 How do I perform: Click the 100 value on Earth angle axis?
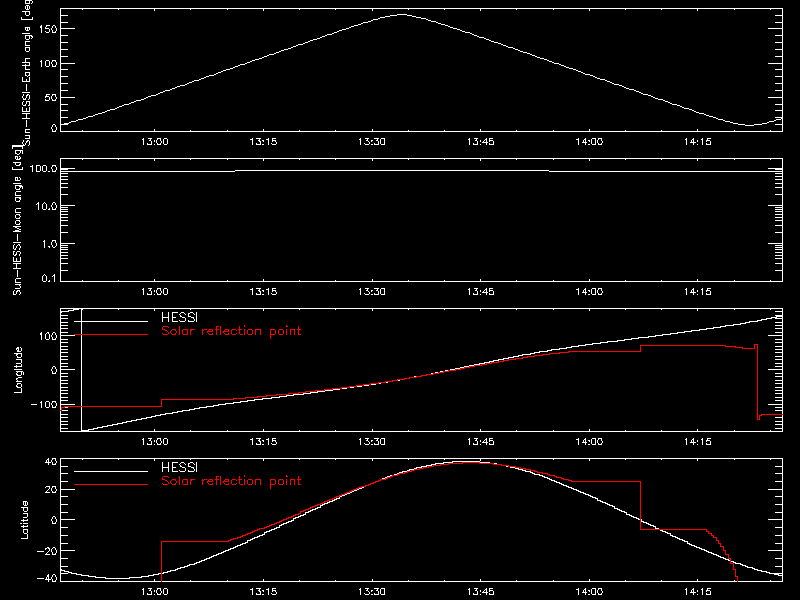coord(48,64)
